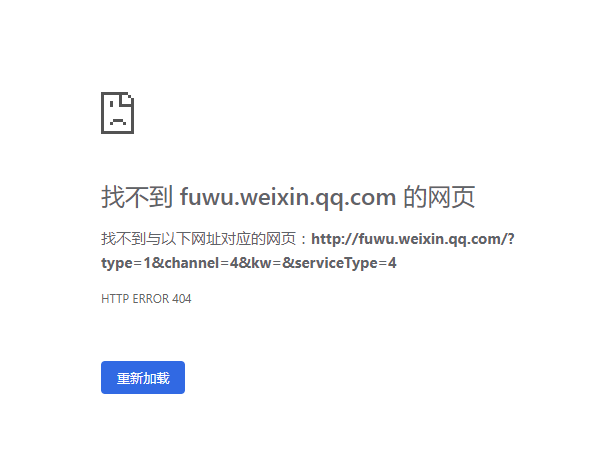Click the word ERROR in the status line
The height and width of the screenshot is (469, 599).
pyautogui.click(x=151, y=299)
